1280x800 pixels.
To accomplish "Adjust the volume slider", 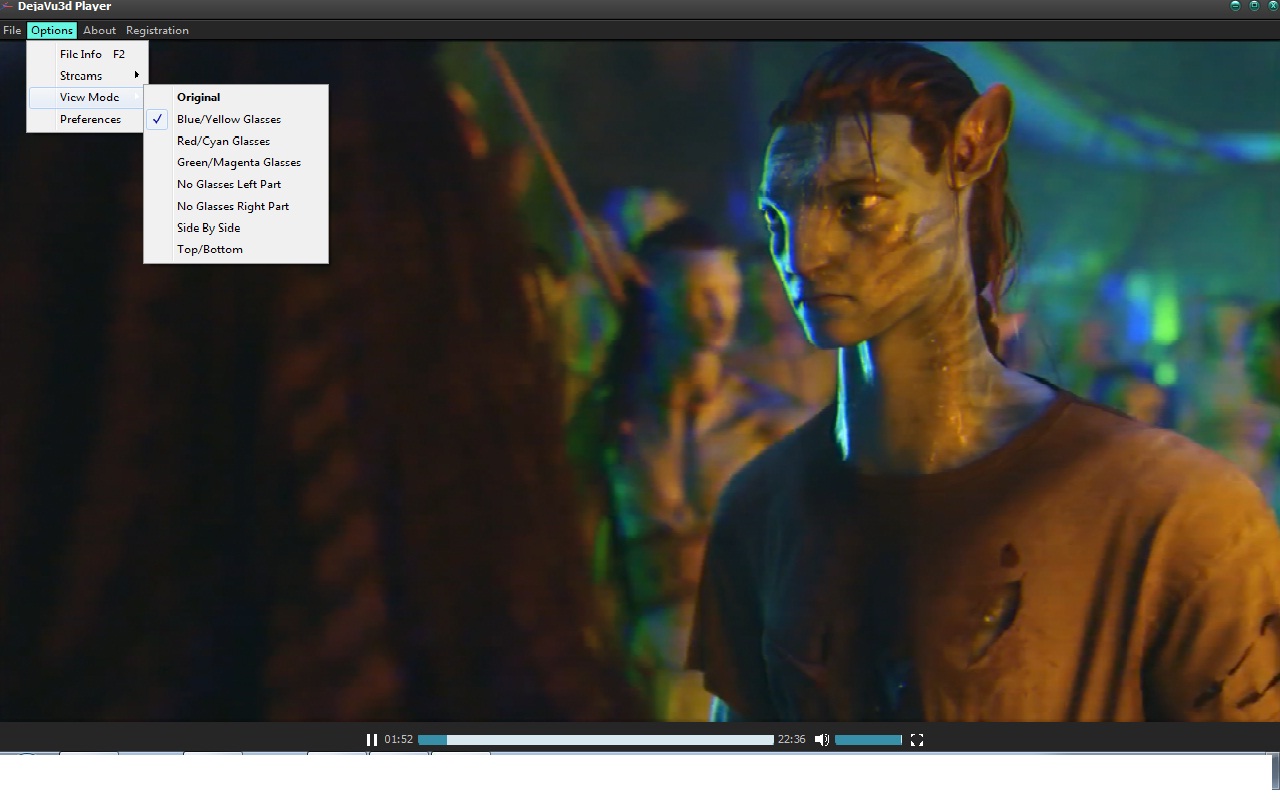I will (x=868, y=740).
